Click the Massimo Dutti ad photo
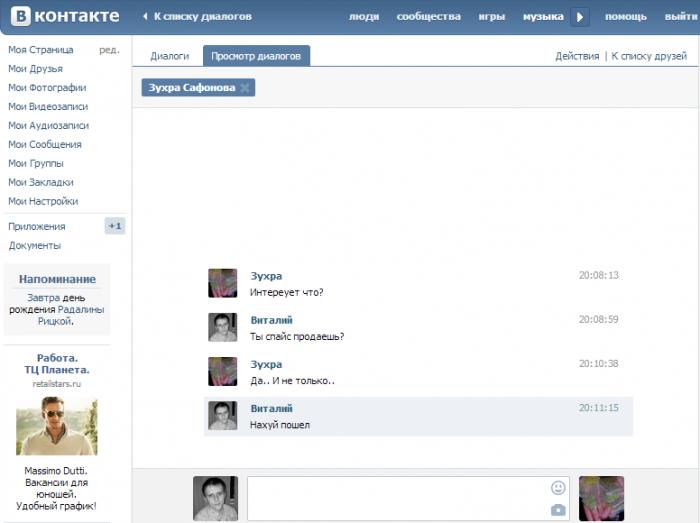This screenshot has height=523, width=700. click(x=57, y=426)
